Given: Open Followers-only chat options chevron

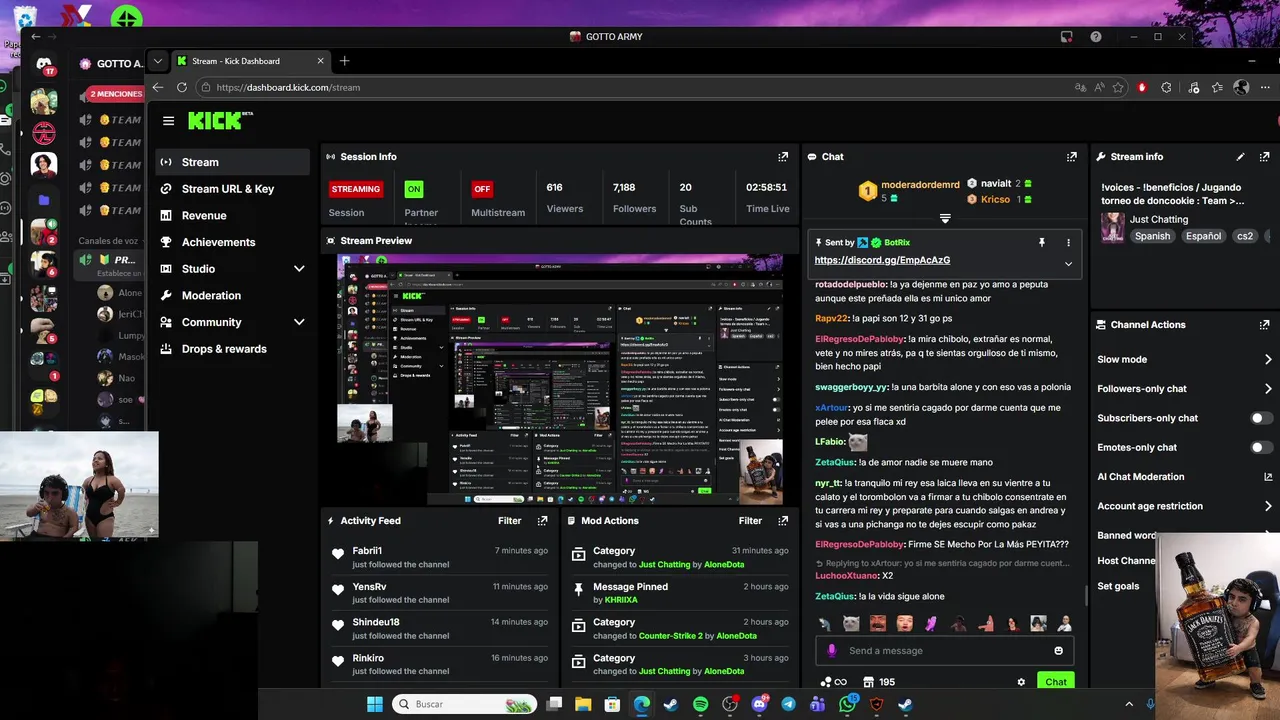Looking at the screenshot, I should [x=1268, y=389].
